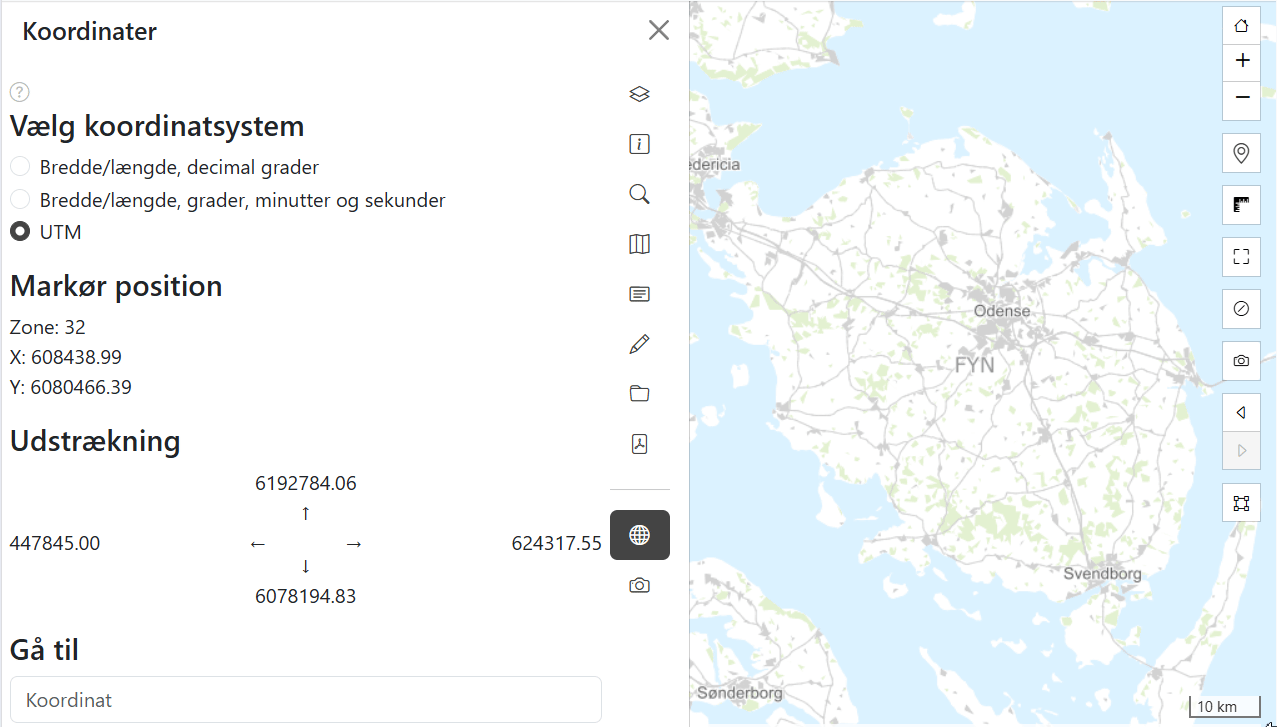Go to home map extent
Image resolution: width=1277 pixels, height=727 pixels.
(1242, 25)
